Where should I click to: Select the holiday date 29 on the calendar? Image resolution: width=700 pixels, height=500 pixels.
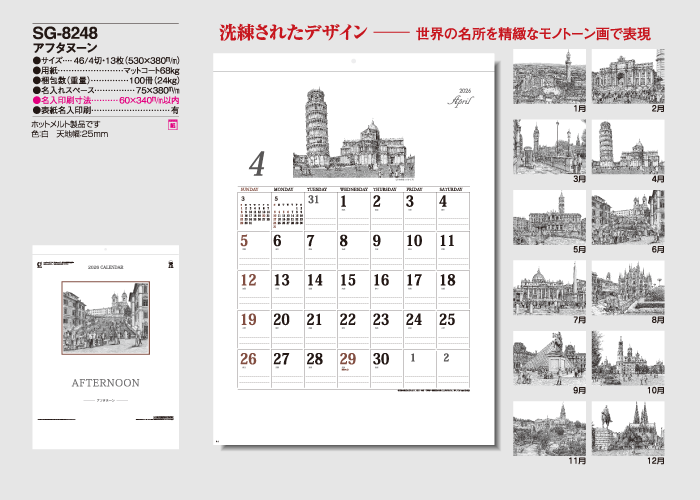348,359
